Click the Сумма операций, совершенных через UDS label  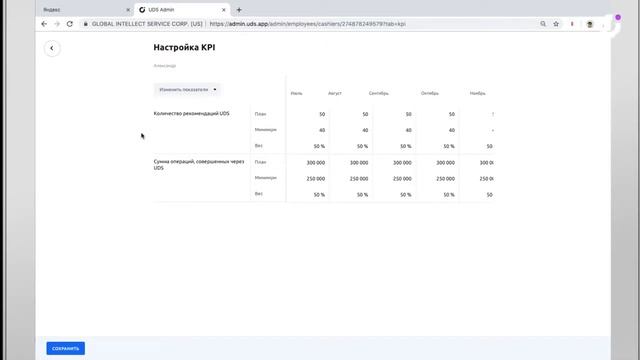coord(199,164)
